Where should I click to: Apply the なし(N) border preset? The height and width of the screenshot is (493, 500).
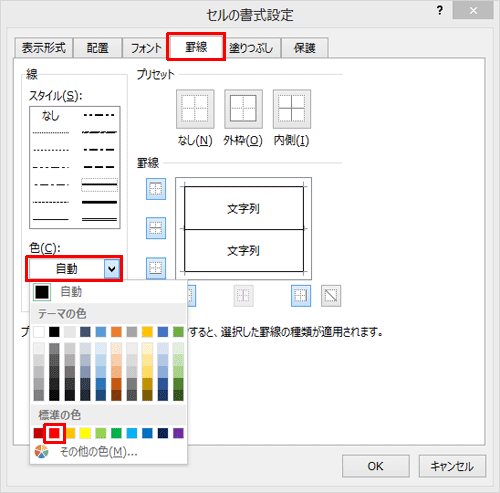tap(195, 109)
